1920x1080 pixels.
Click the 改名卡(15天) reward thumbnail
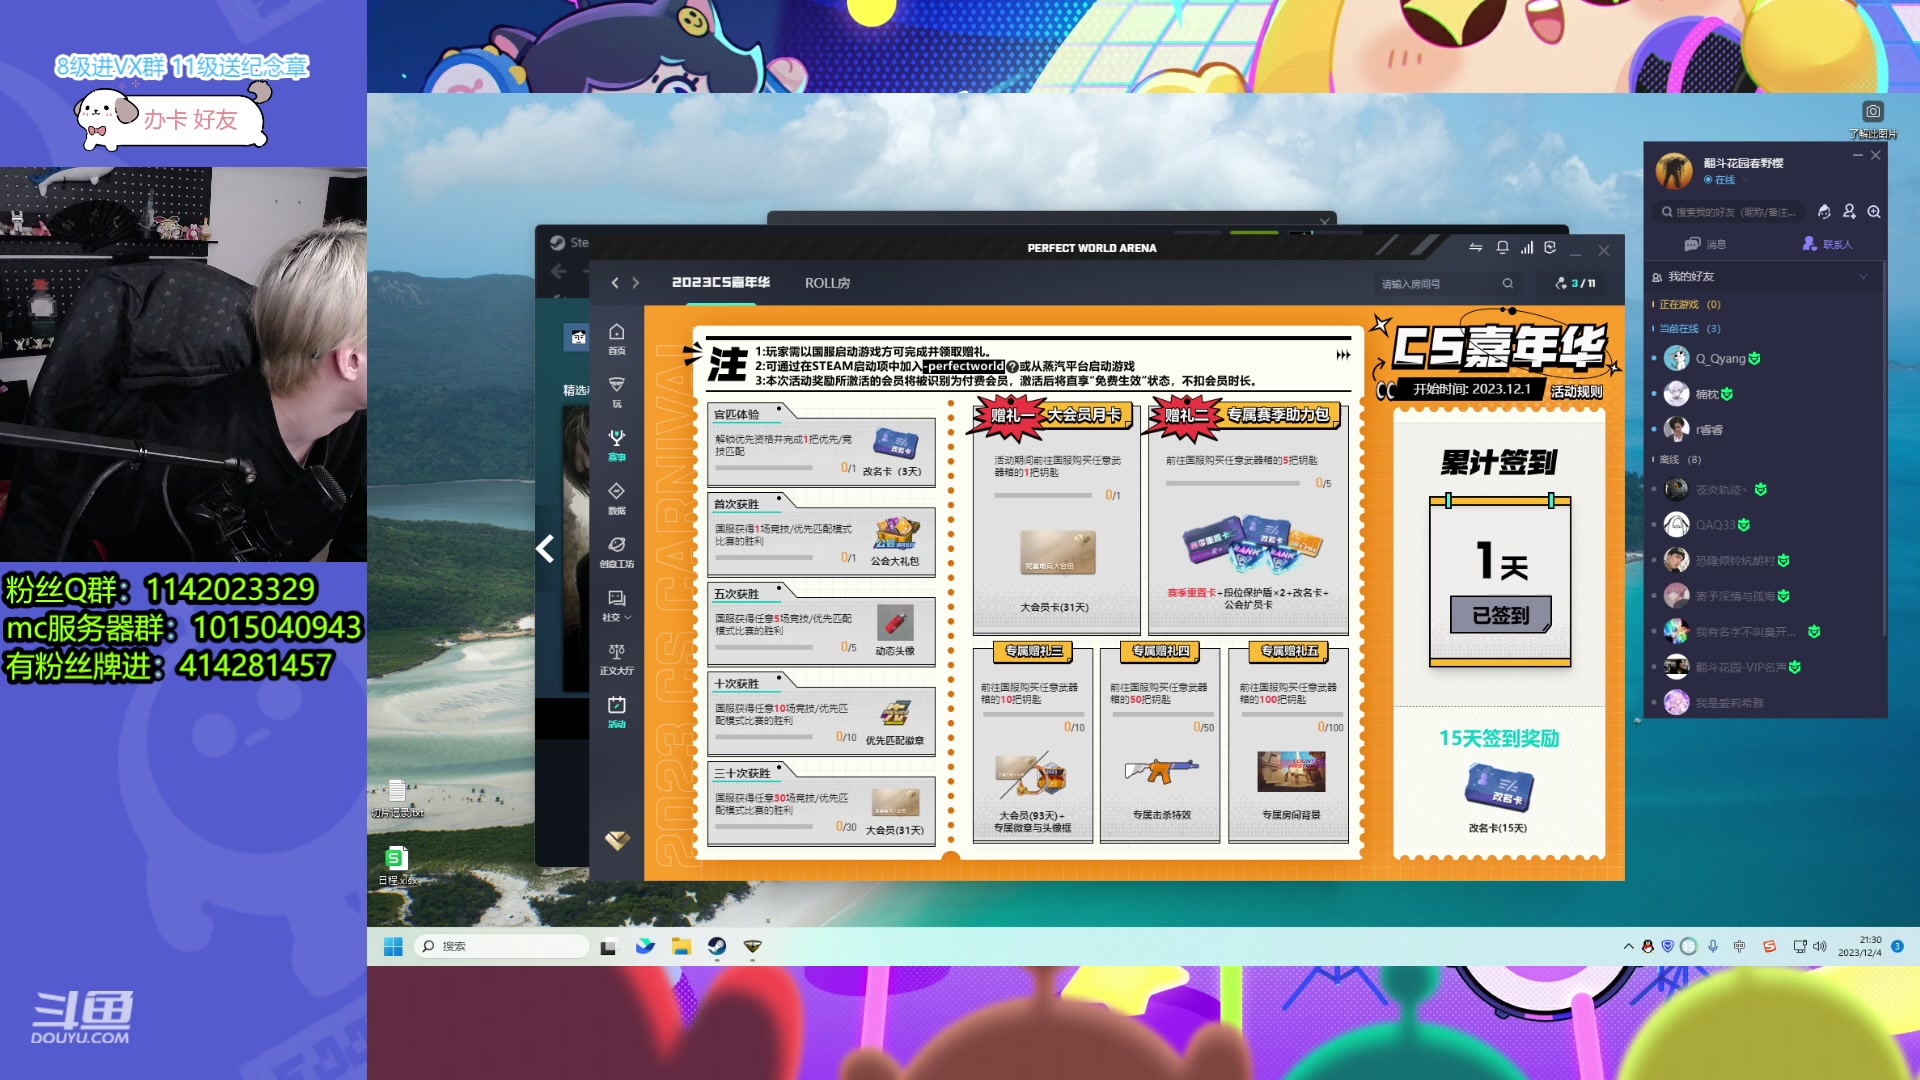coord(1498,788)
